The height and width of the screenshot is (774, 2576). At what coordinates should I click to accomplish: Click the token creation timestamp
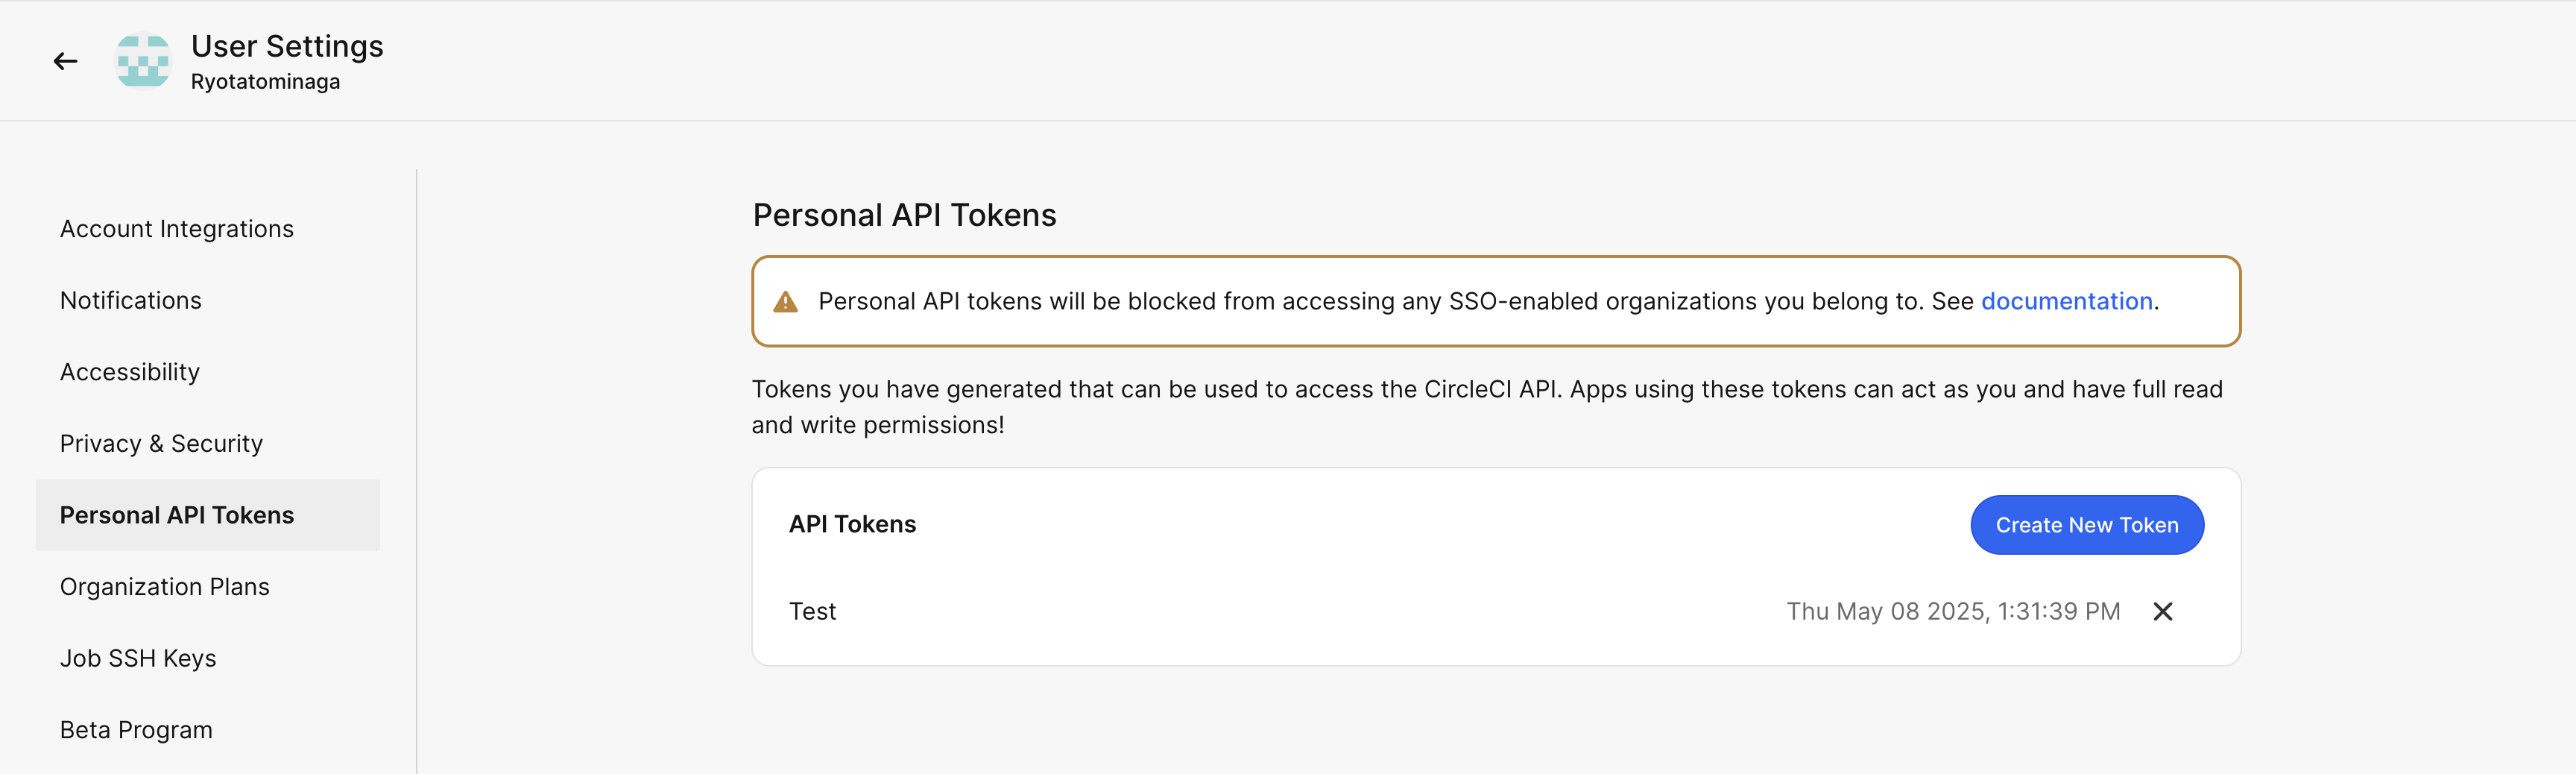(x=1952, y=611)
